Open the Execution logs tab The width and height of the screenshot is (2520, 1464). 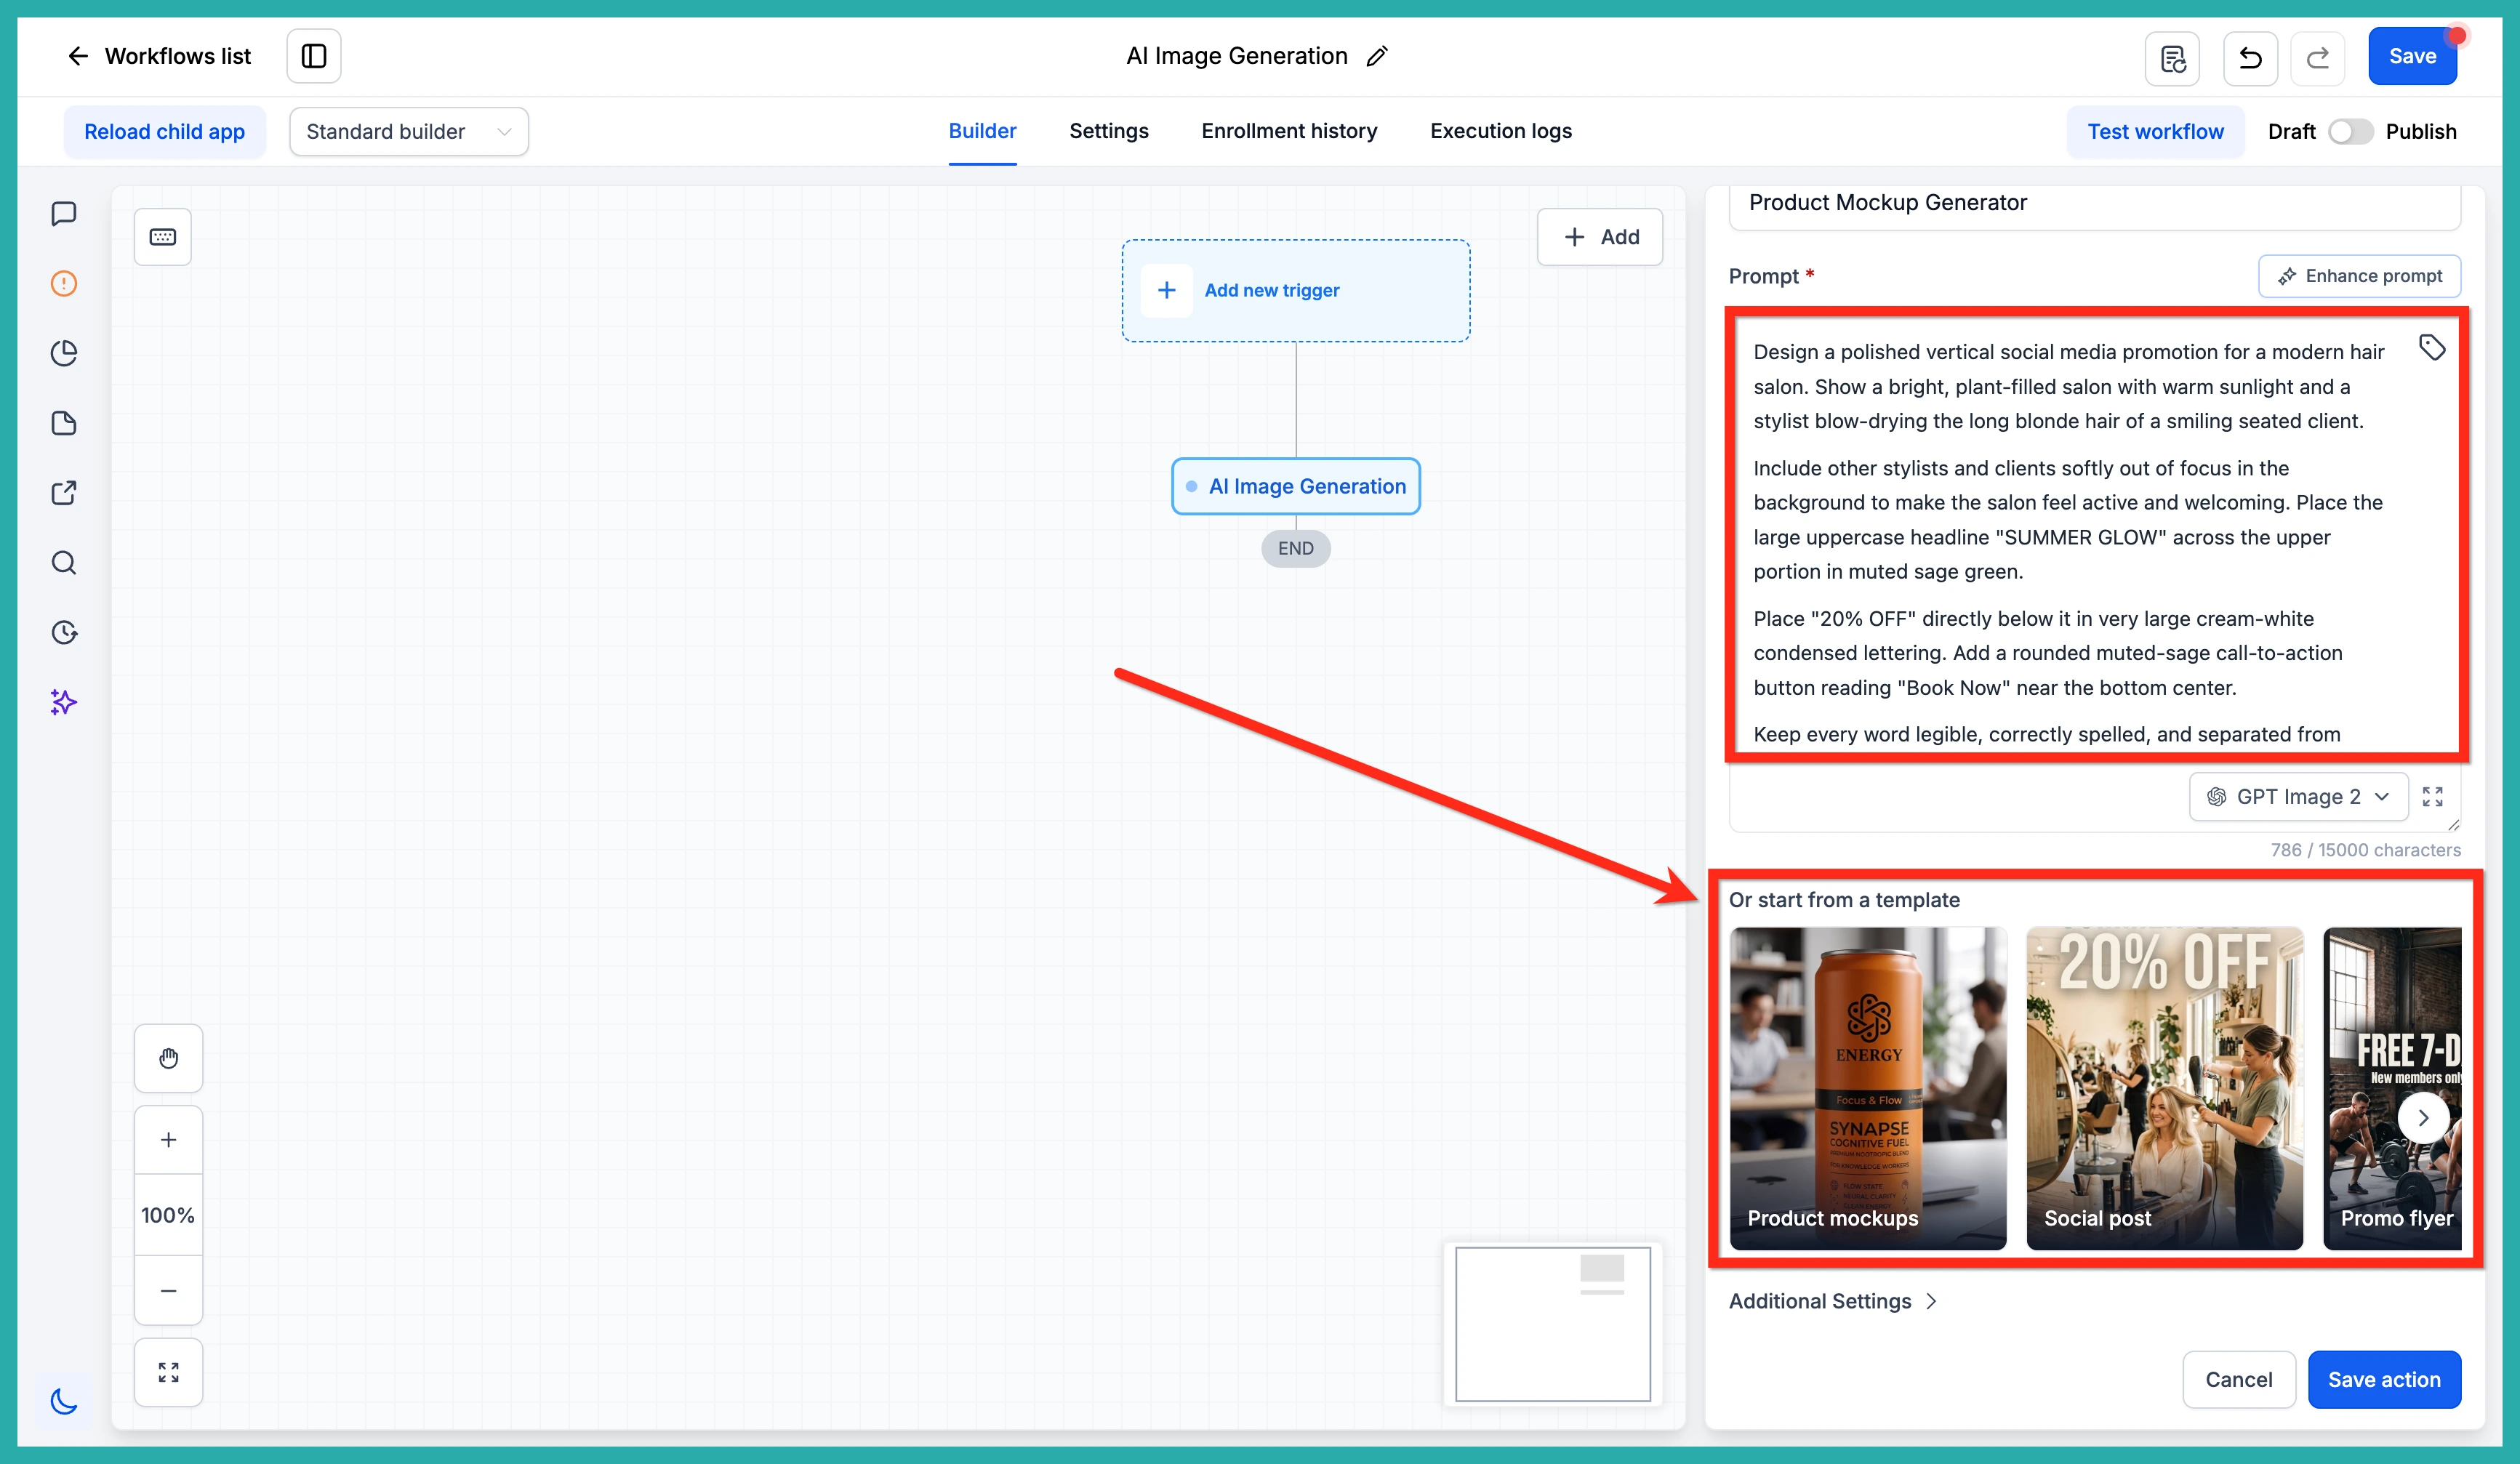[x=1501, y=131]
